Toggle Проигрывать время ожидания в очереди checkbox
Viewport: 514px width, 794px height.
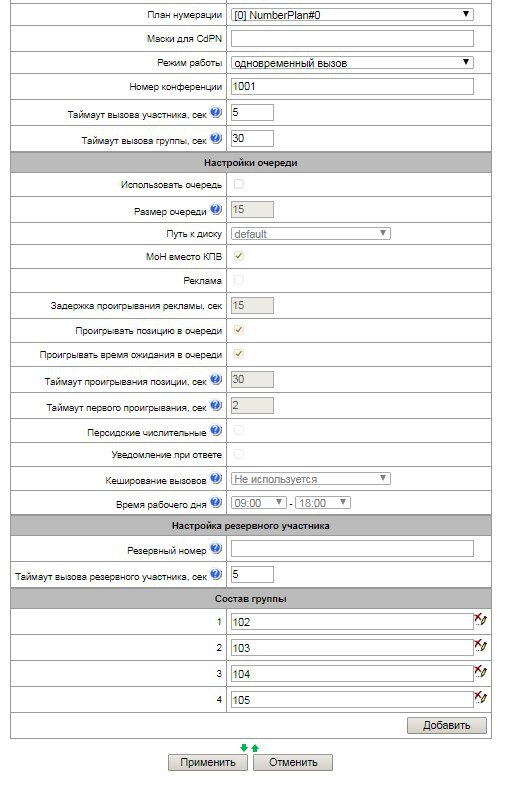(x=239, y=353)
